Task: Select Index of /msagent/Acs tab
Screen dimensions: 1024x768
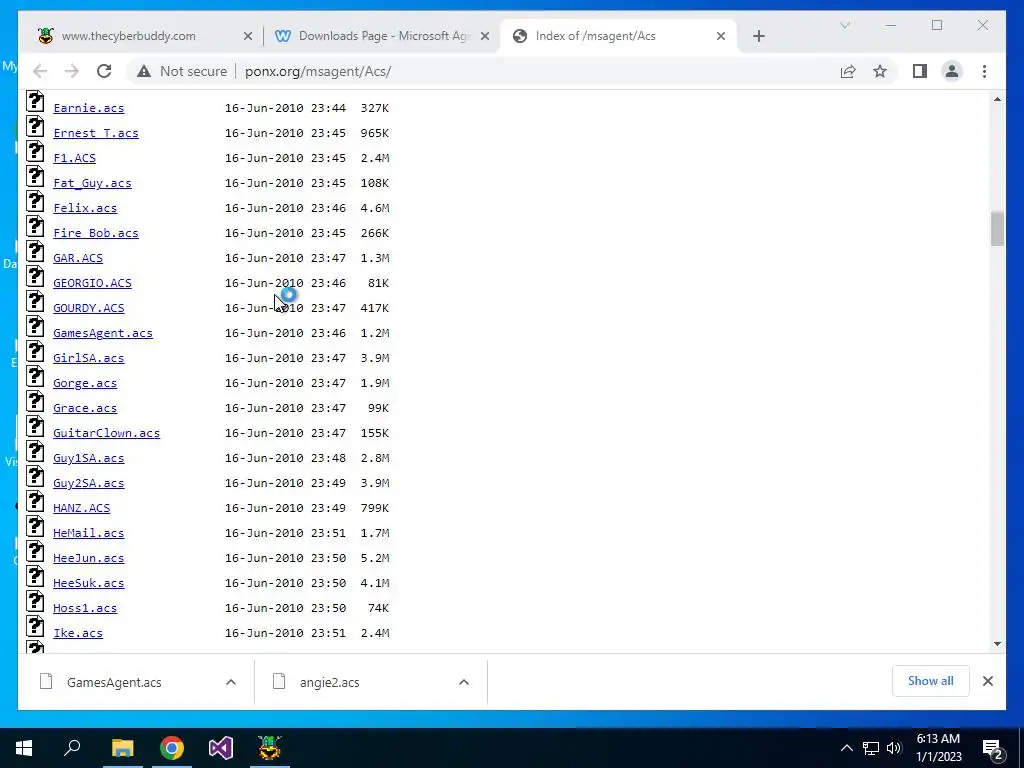Action: point(596,36)
